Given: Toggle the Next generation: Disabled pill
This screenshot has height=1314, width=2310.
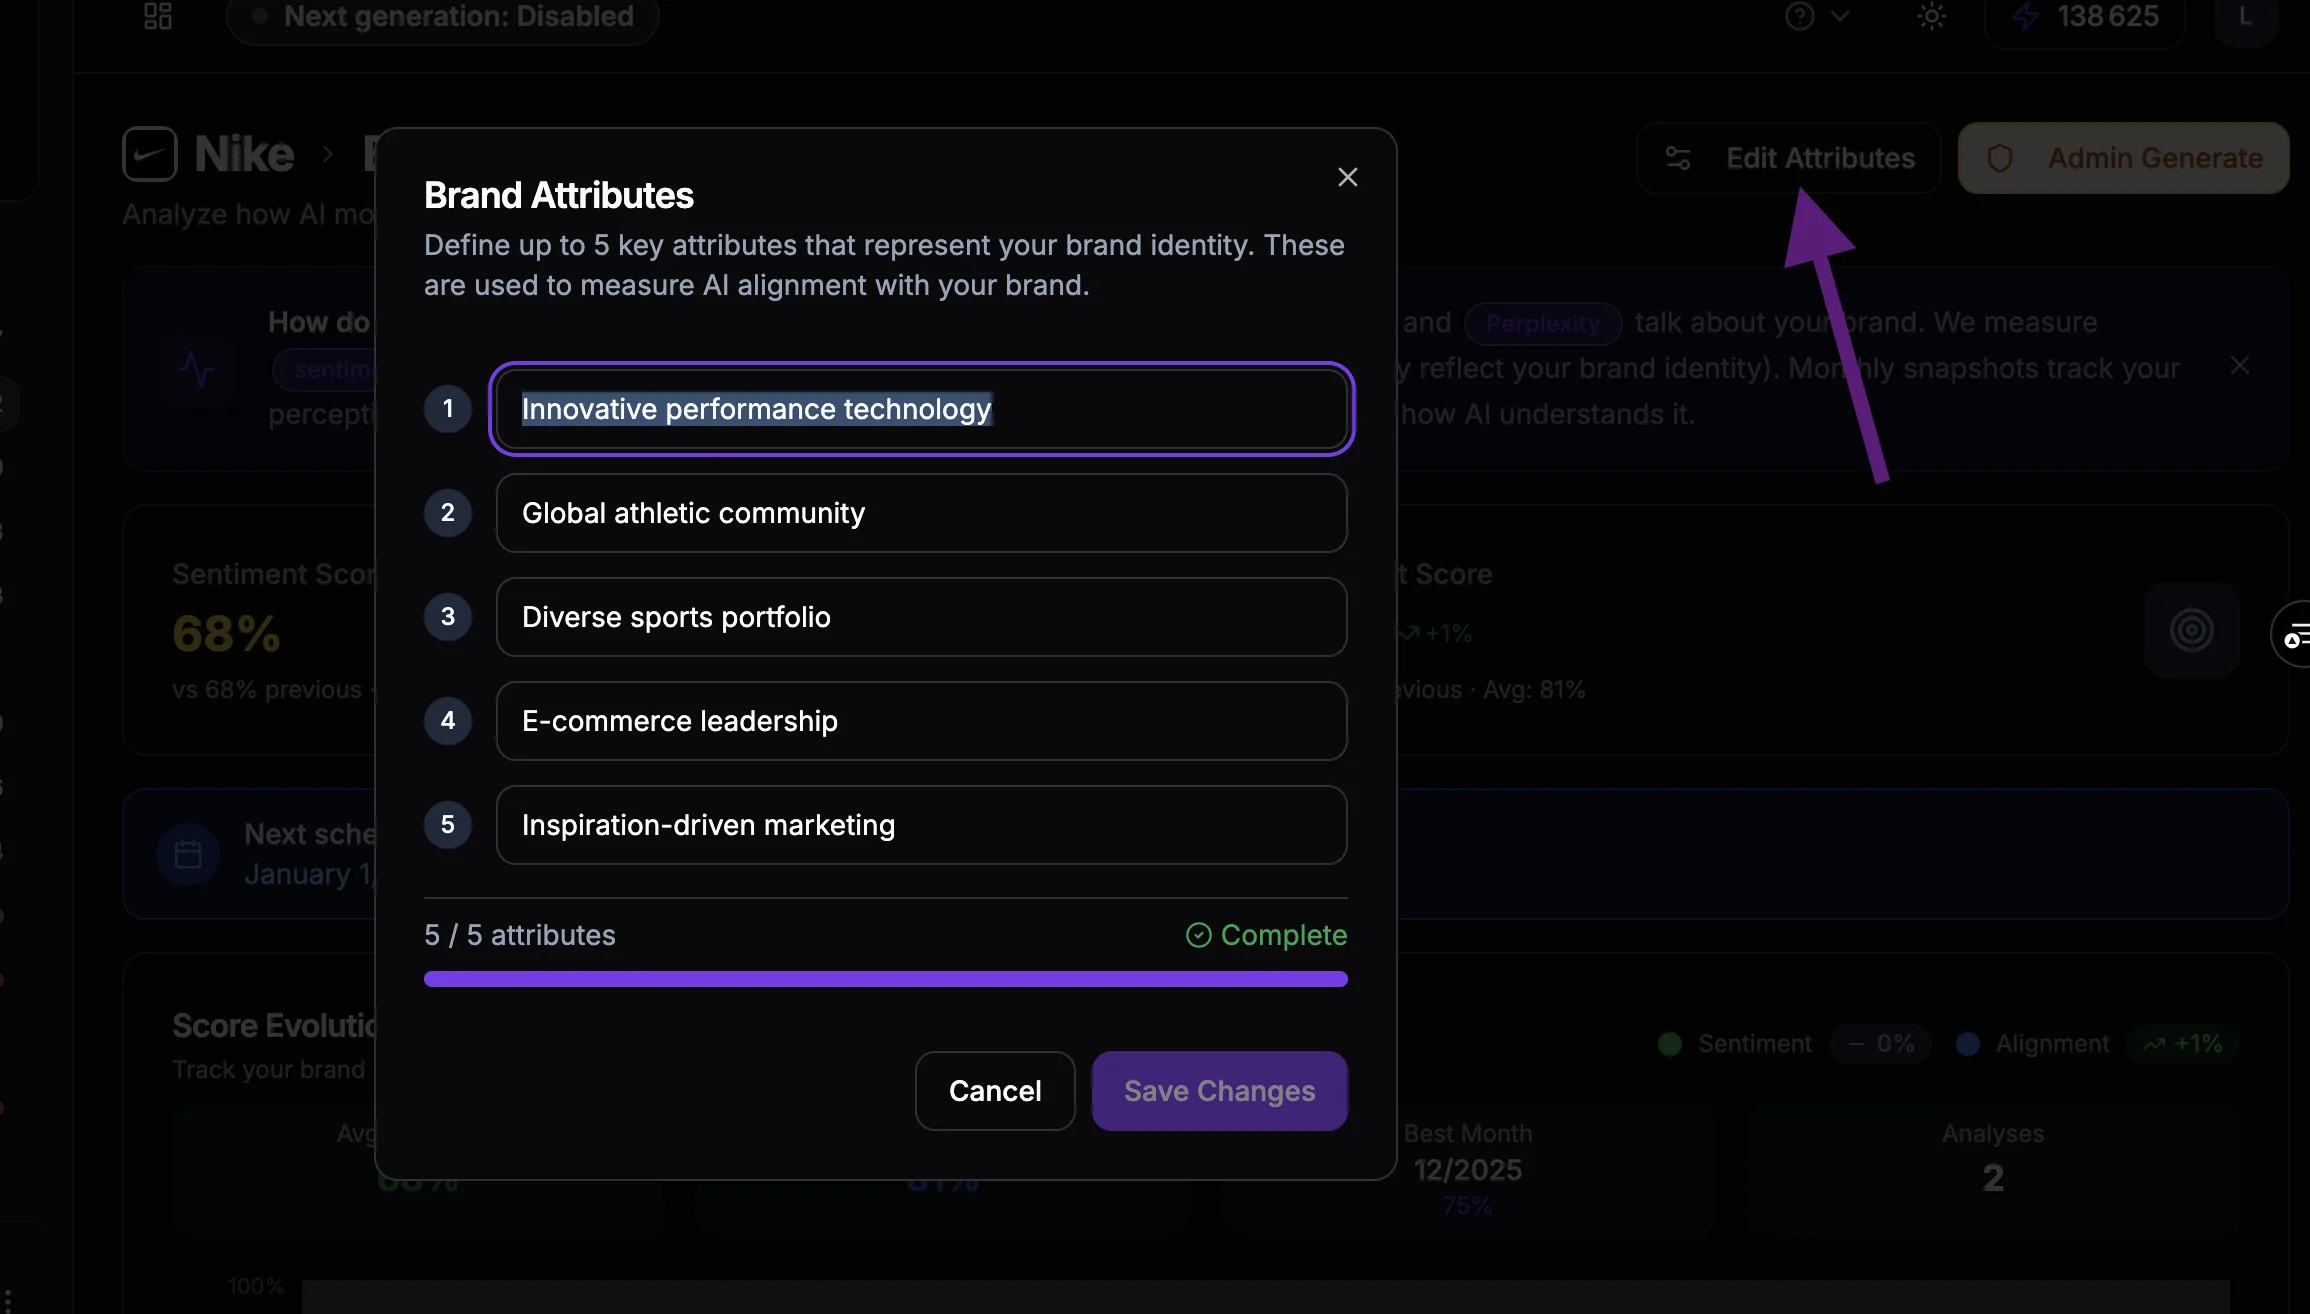Looking at the screenshot, I should tap(443, 17).
